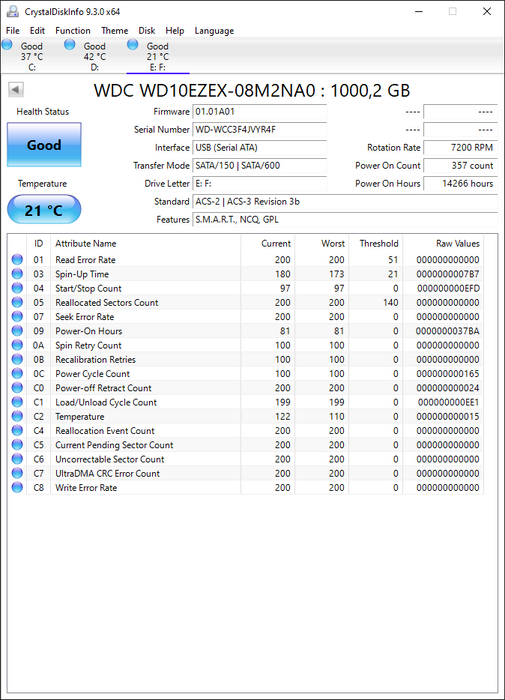Click status orb of Reallocated Sectors Count row
Screen dimensions: 505x700
coord(17,302)
